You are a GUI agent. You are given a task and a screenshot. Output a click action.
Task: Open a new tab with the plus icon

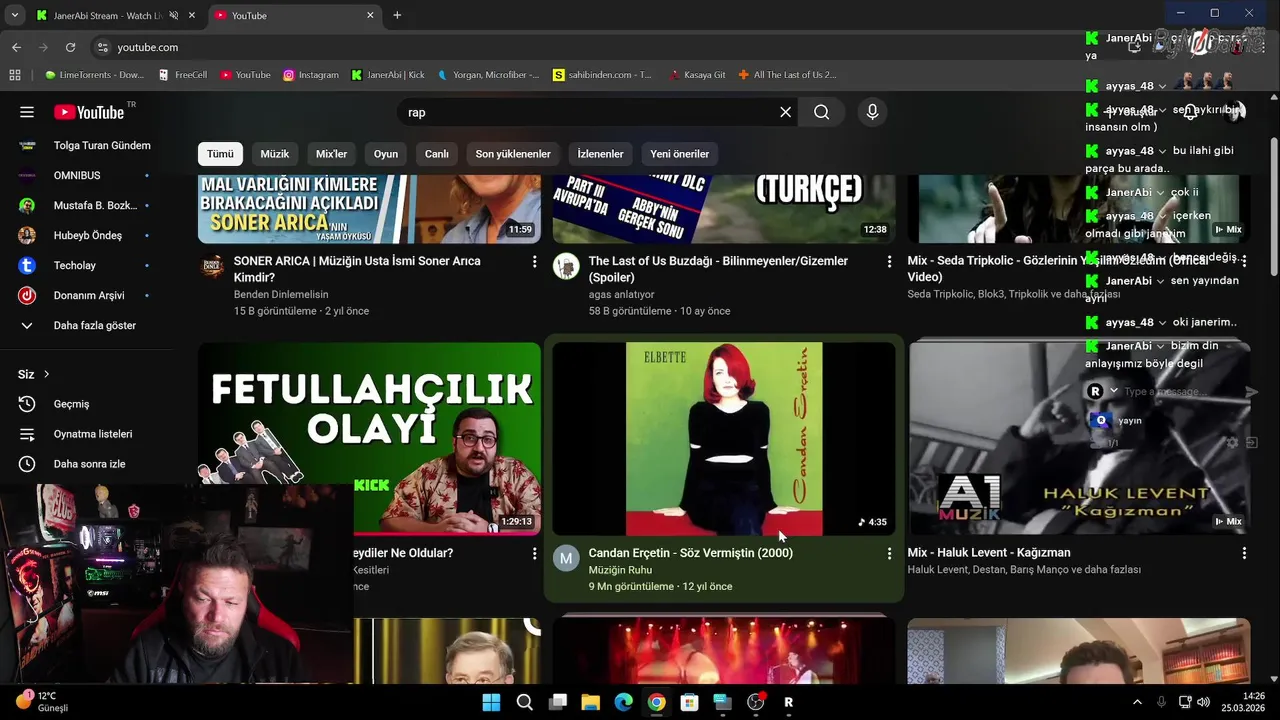click(397, 15)
